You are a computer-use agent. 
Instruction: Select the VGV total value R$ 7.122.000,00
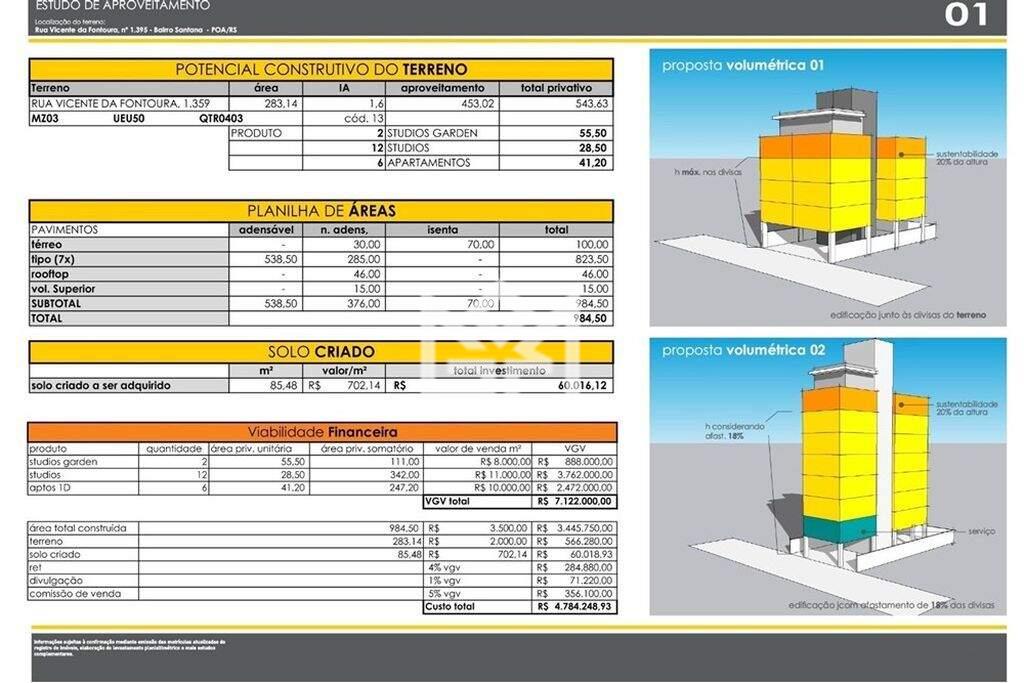coord(575,501)
